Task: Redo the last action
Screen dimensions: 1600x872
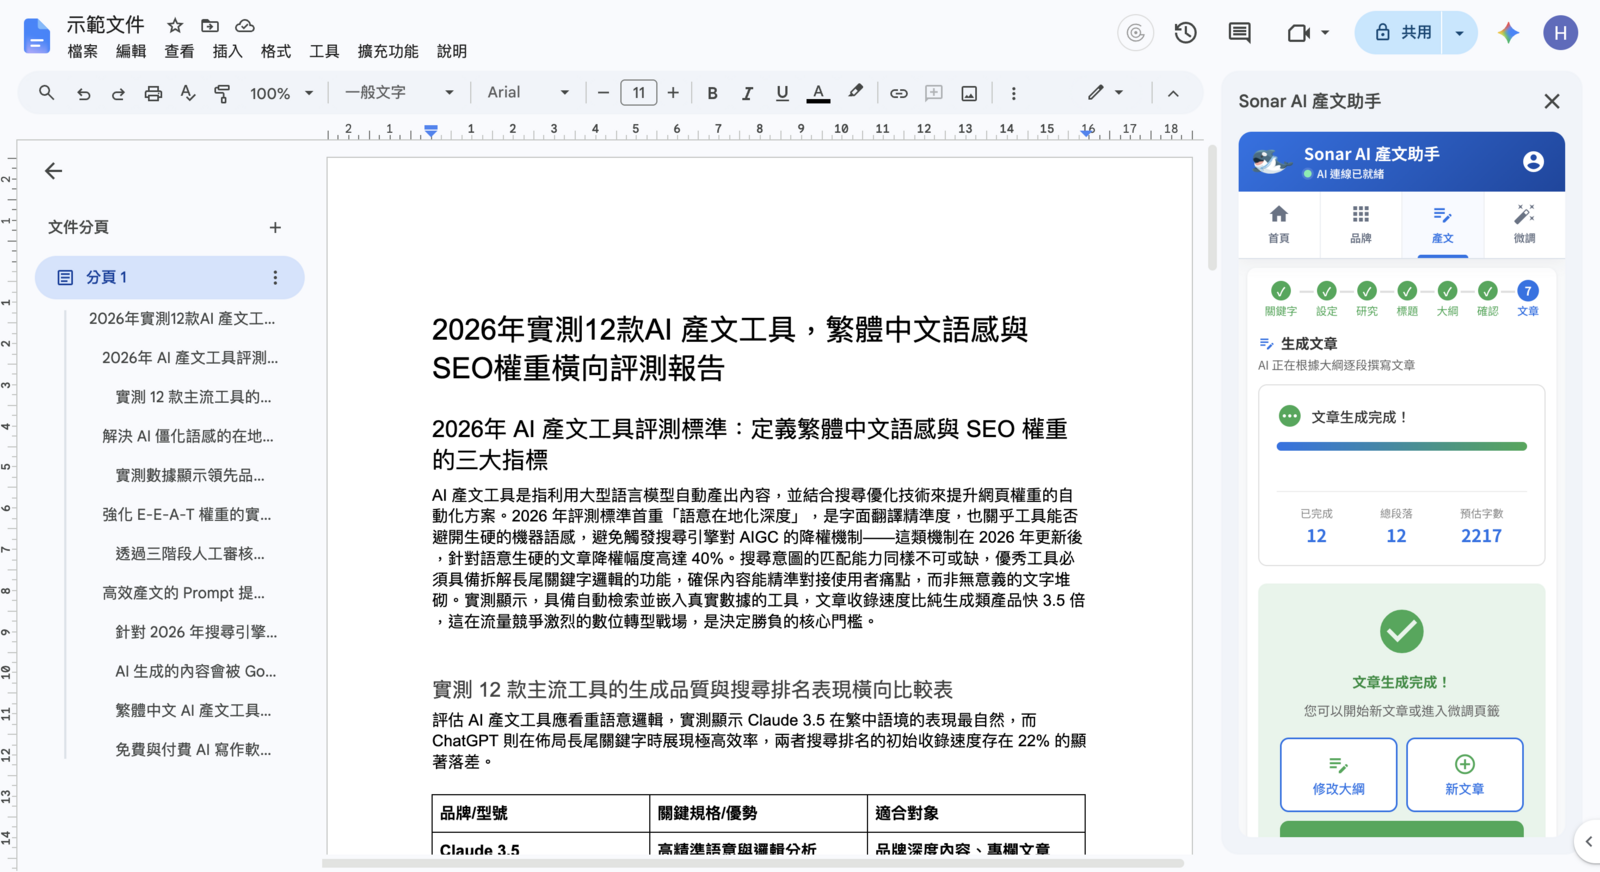Action: [x=118, y=93]
